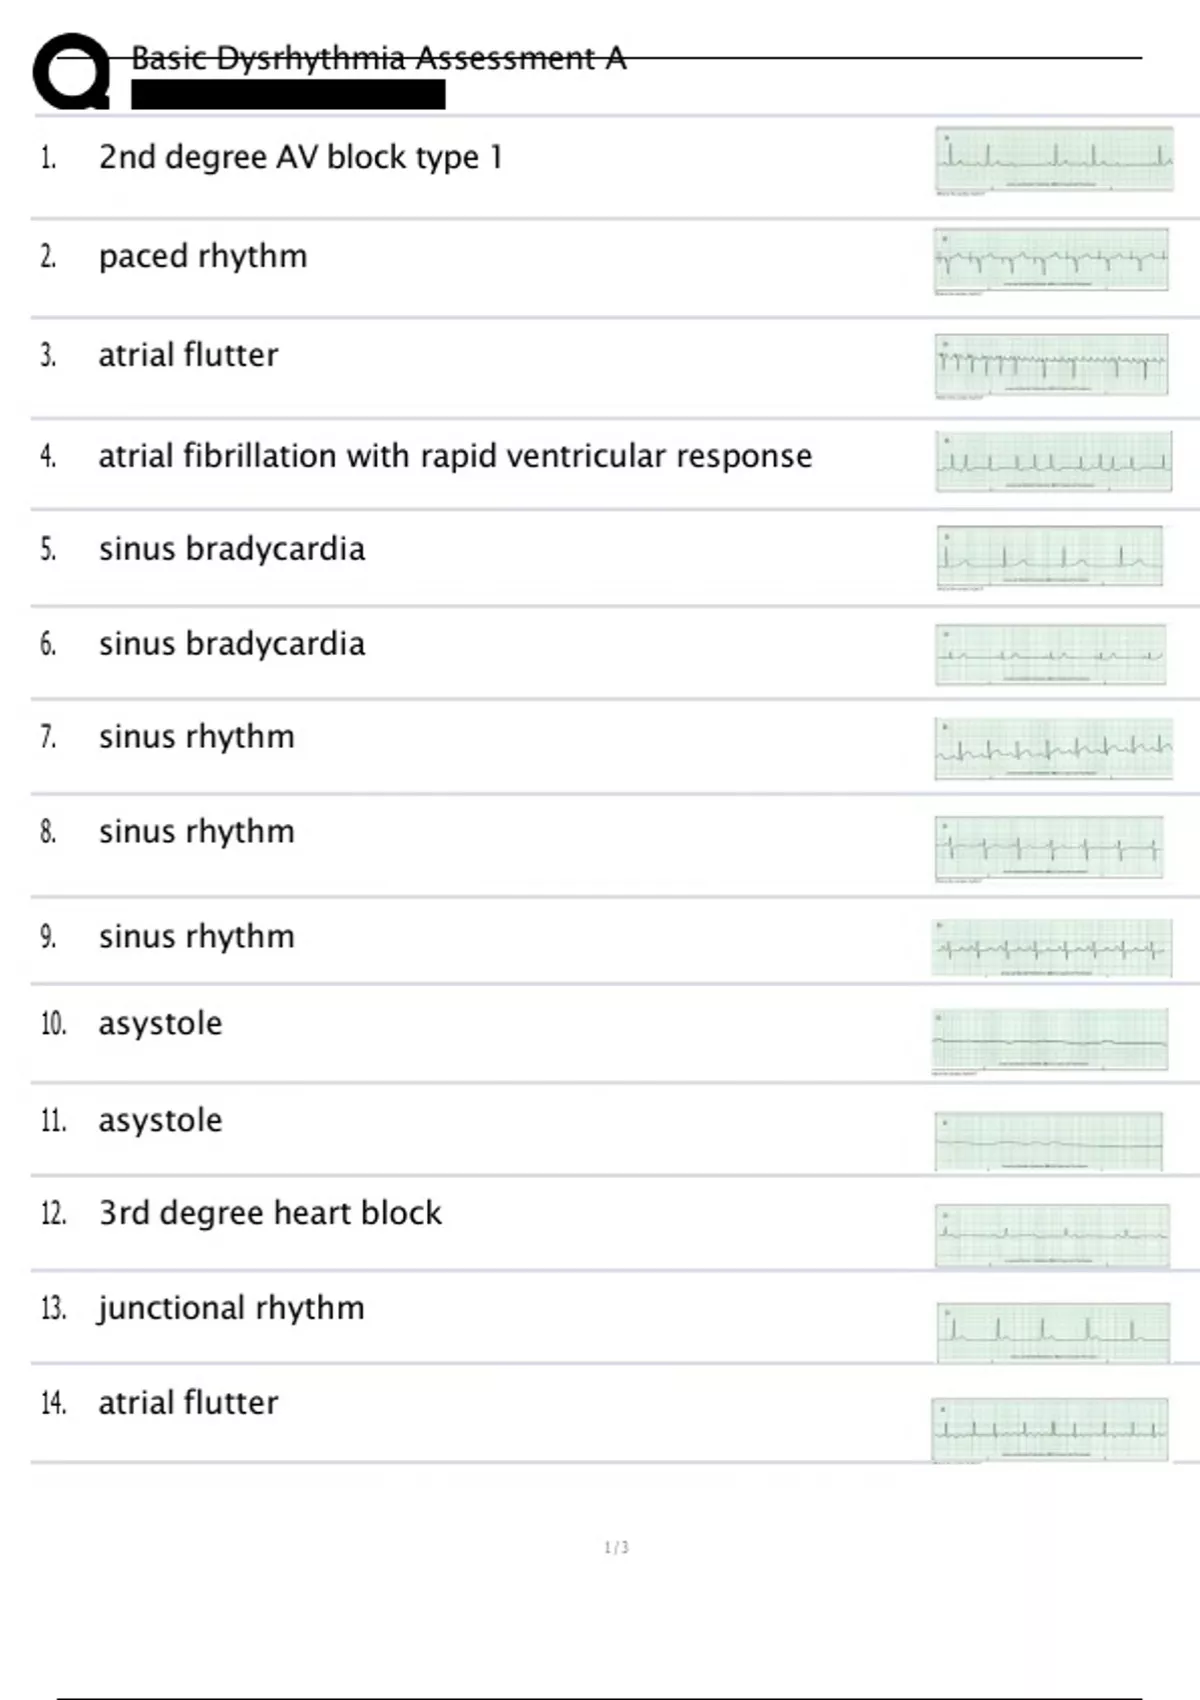The width and height of the screenshot is (1200, 1700).
Task: Click the Basic Dysrhythmia Assessment A title
Action: pyautogui.click(x=378, y=59)
